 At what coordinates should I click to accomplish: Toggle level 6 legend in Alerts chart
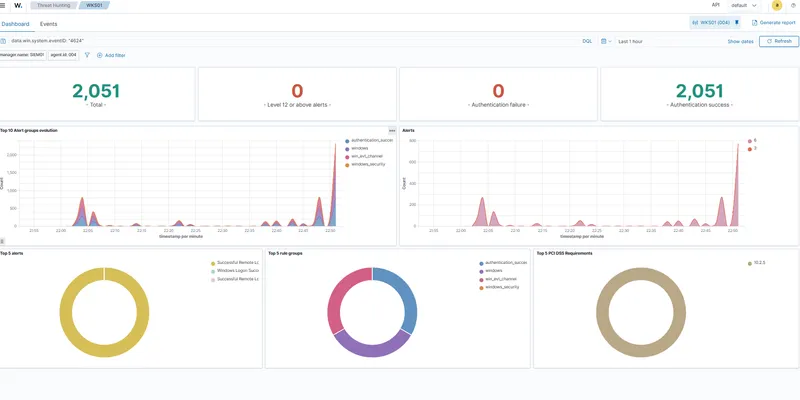pyautogui.click(x=752, y=141)
